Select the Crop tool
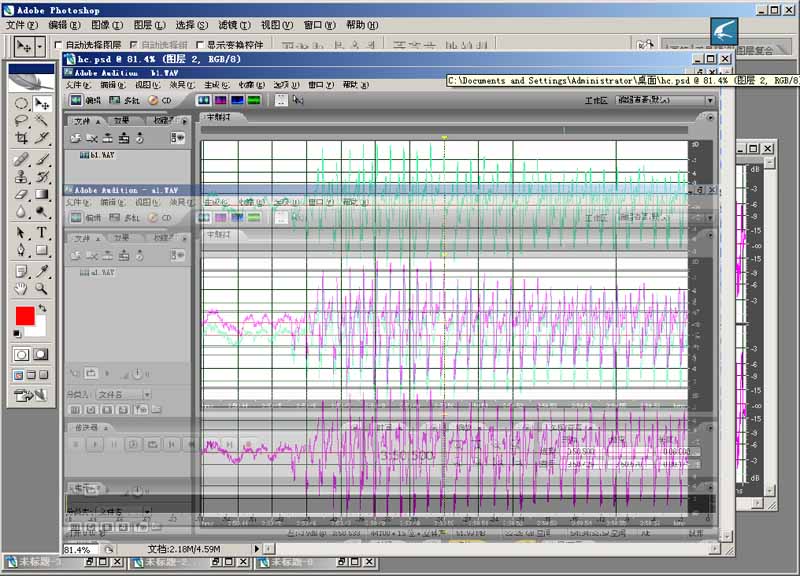 point(21,138)
